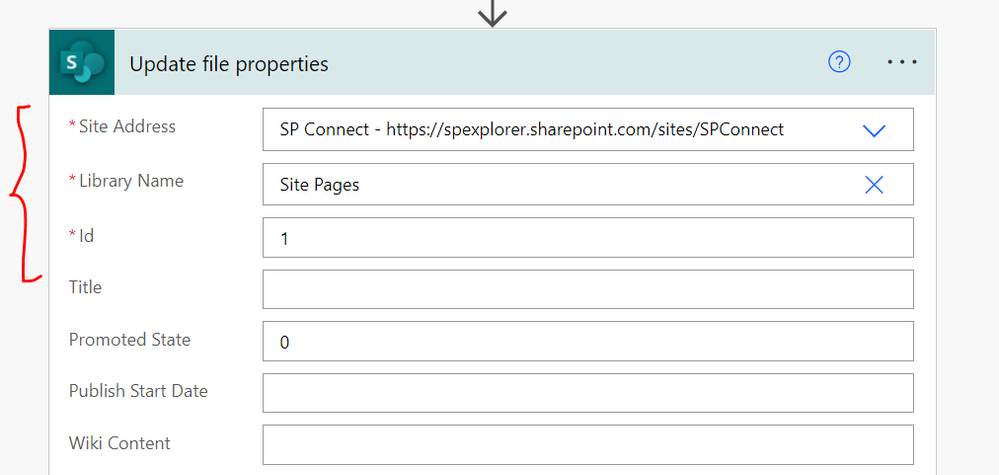
Task: Clear the Library Name value with X
Action: click(874, 185)
